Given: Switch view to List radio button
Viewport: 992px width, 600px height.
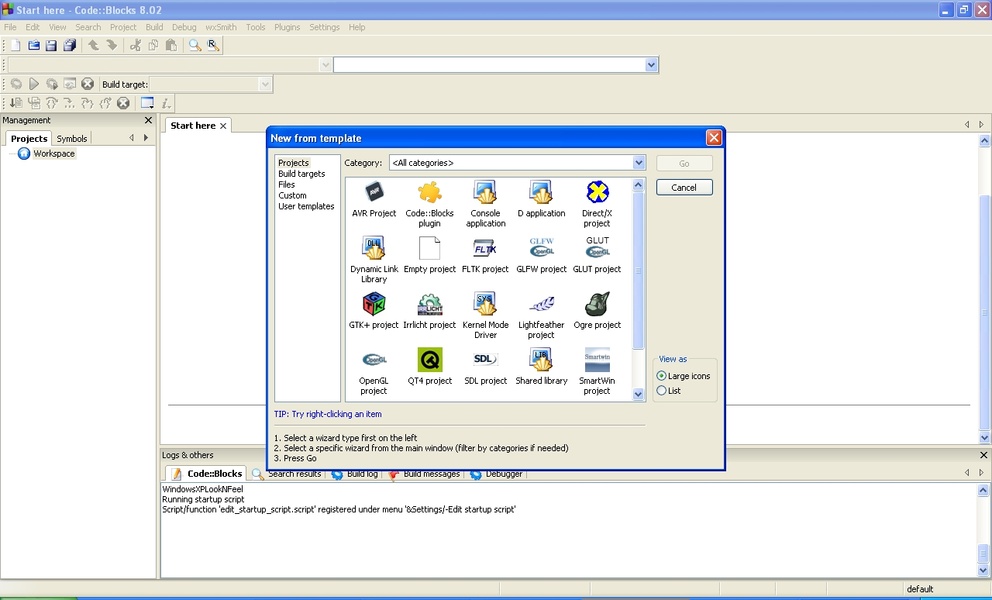Looking at the screenshot, I should (662, 391).
